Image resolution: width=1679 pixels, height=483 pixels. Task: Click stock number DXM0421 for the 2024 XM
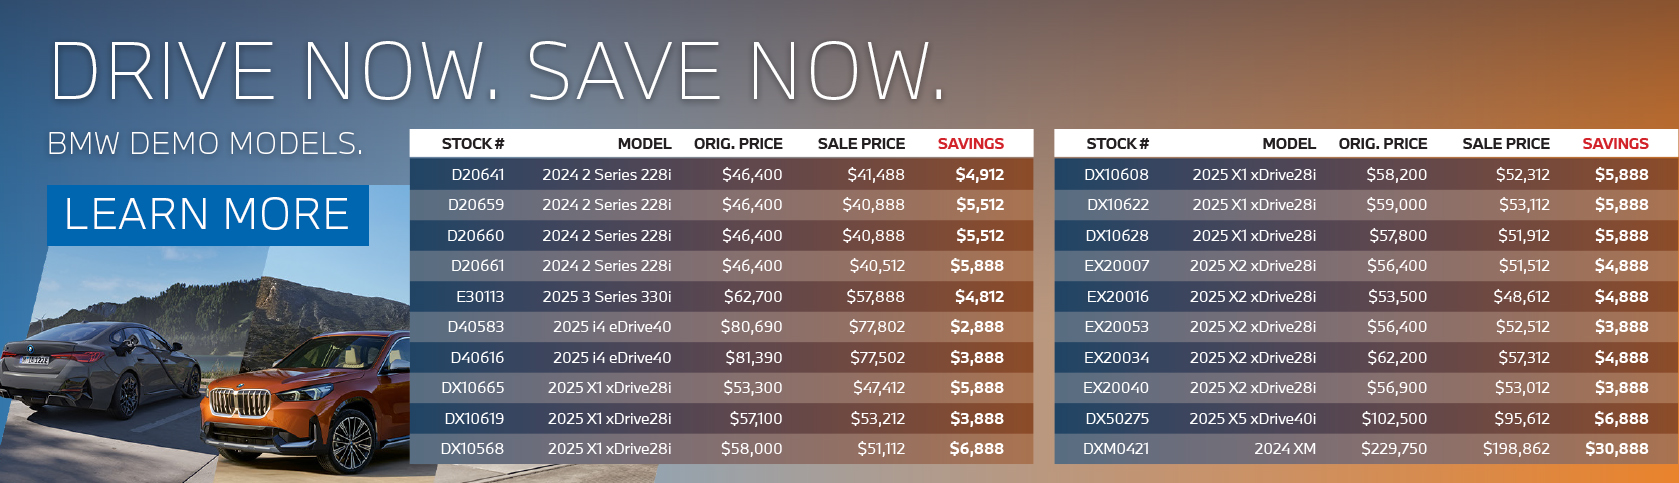pyautogui.click(x=1116, y=449)
